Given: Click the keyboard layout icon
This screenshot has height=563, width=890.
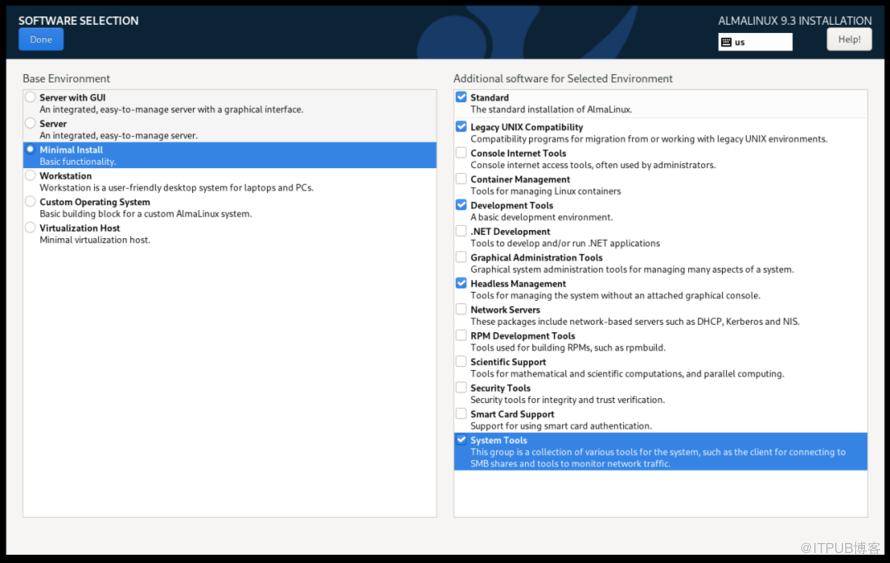Looking at the screenshot, I should (x=726, y=42).
